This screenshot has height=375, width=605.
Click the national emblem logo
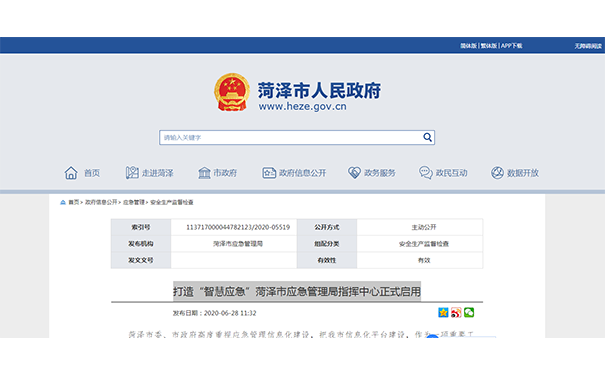(232, 92)
